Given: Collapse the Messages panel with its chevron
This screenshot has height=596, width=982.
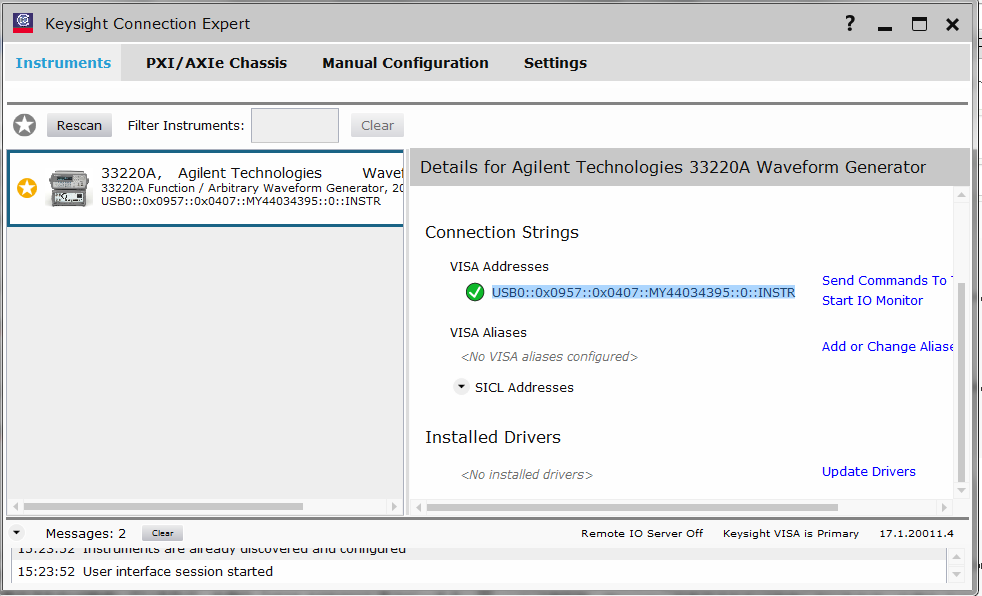Looking at the screenshot, I should pos(14,532).
